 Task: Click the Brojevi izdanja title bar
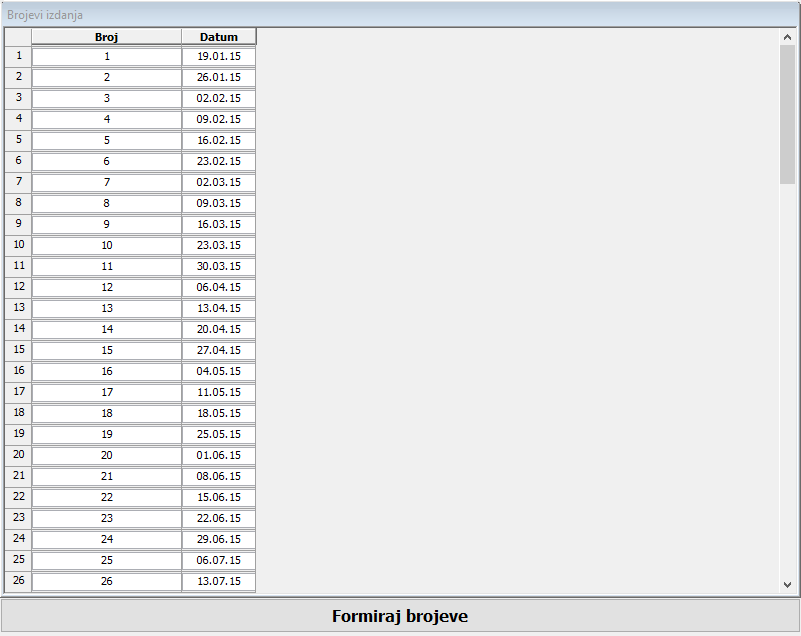point(400,15)
